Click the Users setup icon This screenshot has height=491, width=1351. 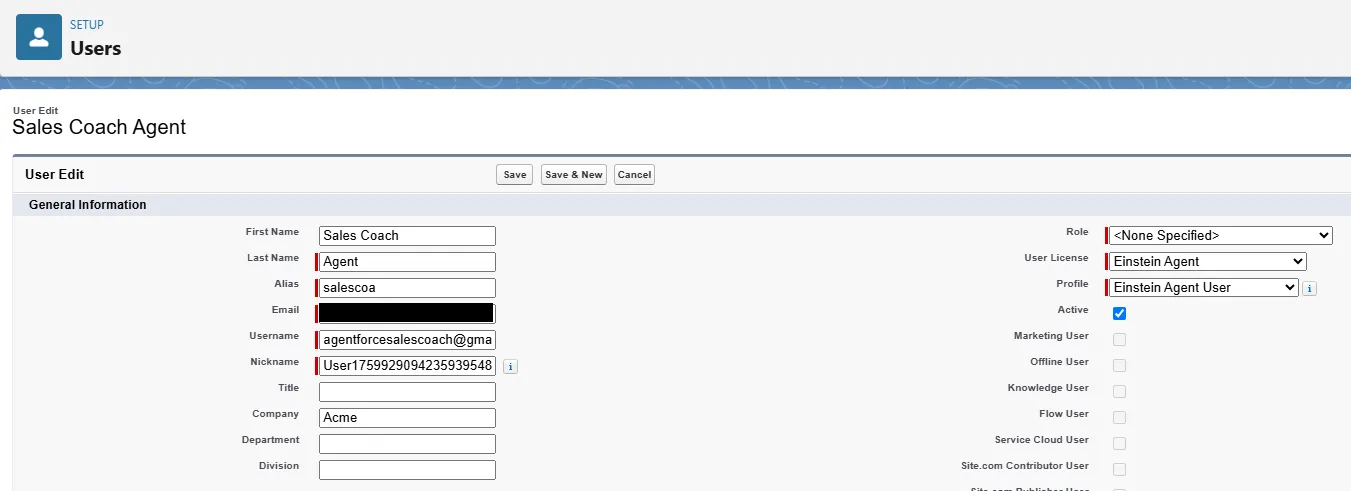39,37
